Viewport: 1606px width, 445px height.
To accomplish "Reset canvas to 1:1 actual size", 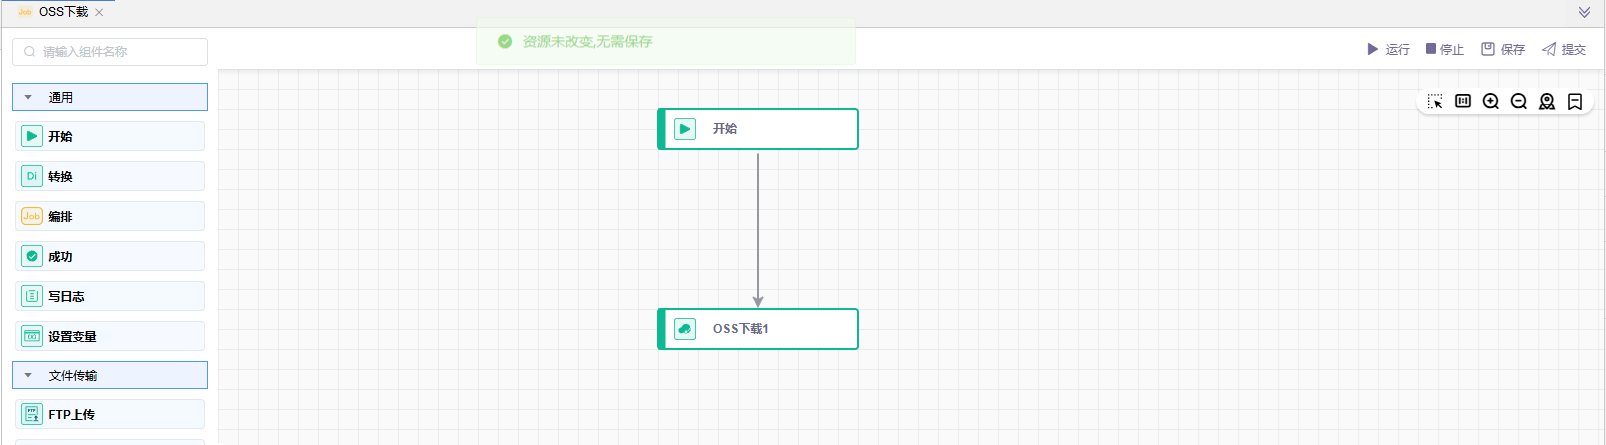I will (1463, 101).
